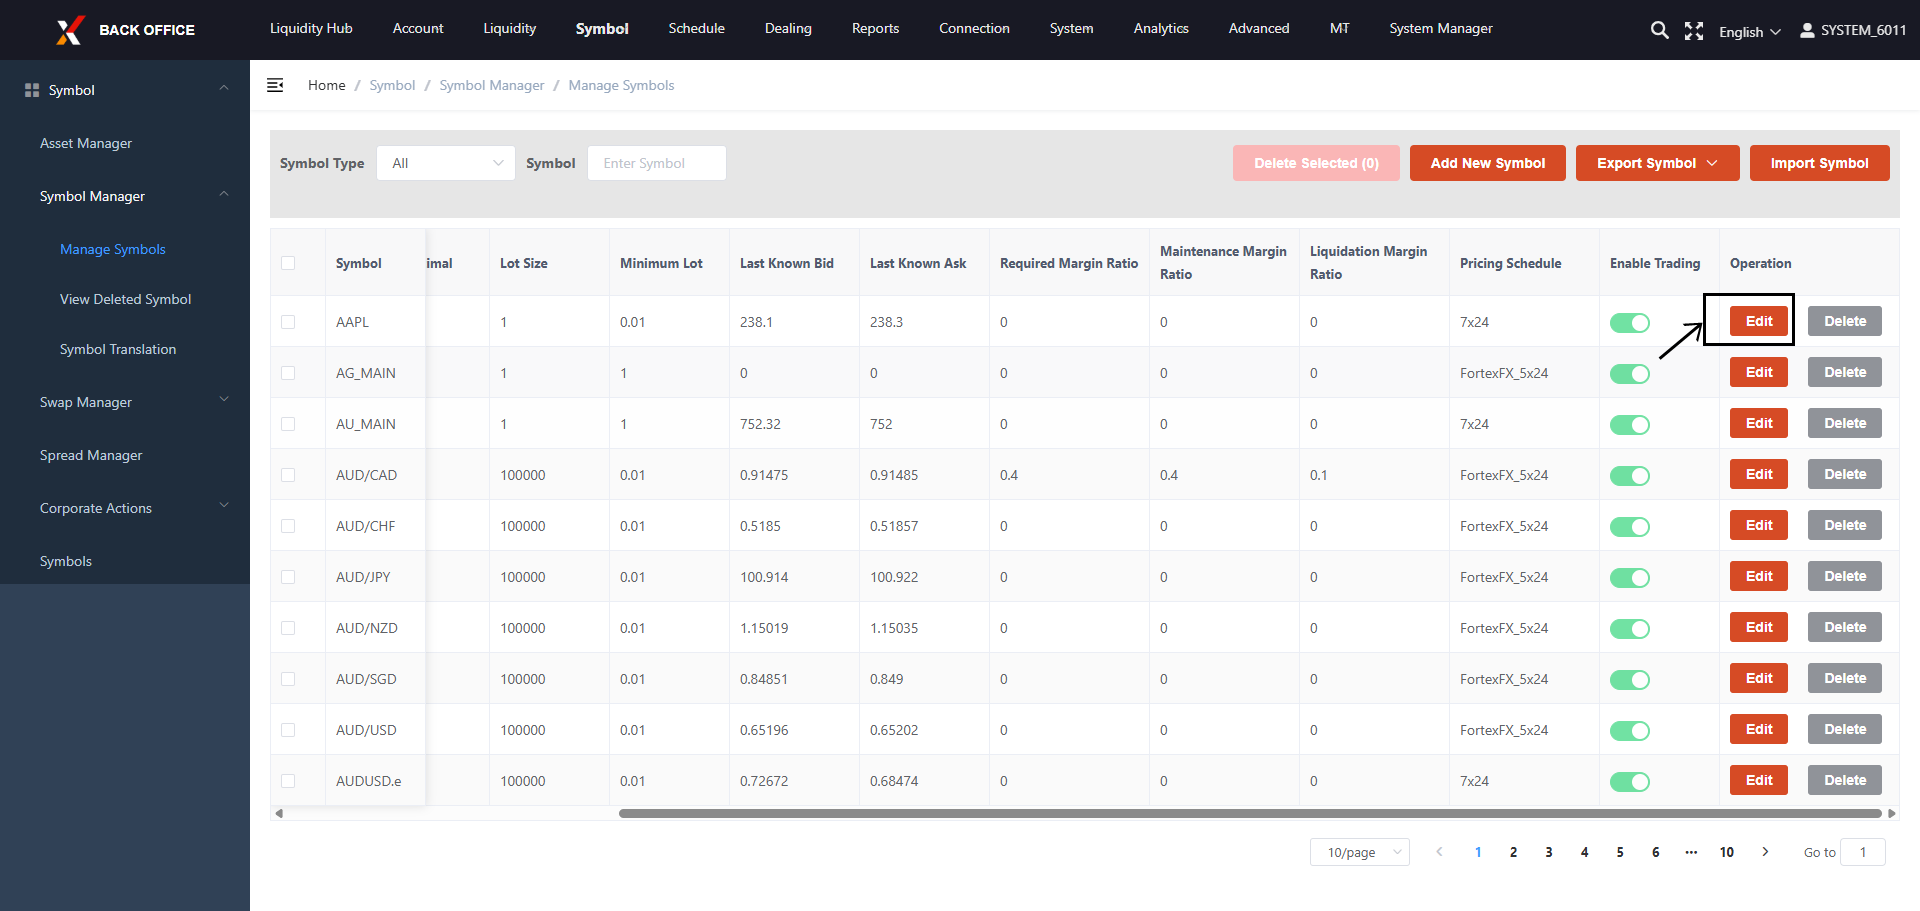Viewport: 1920px width, 911px height.
Task: Click Add New Symbol button
Action: 1487,163
